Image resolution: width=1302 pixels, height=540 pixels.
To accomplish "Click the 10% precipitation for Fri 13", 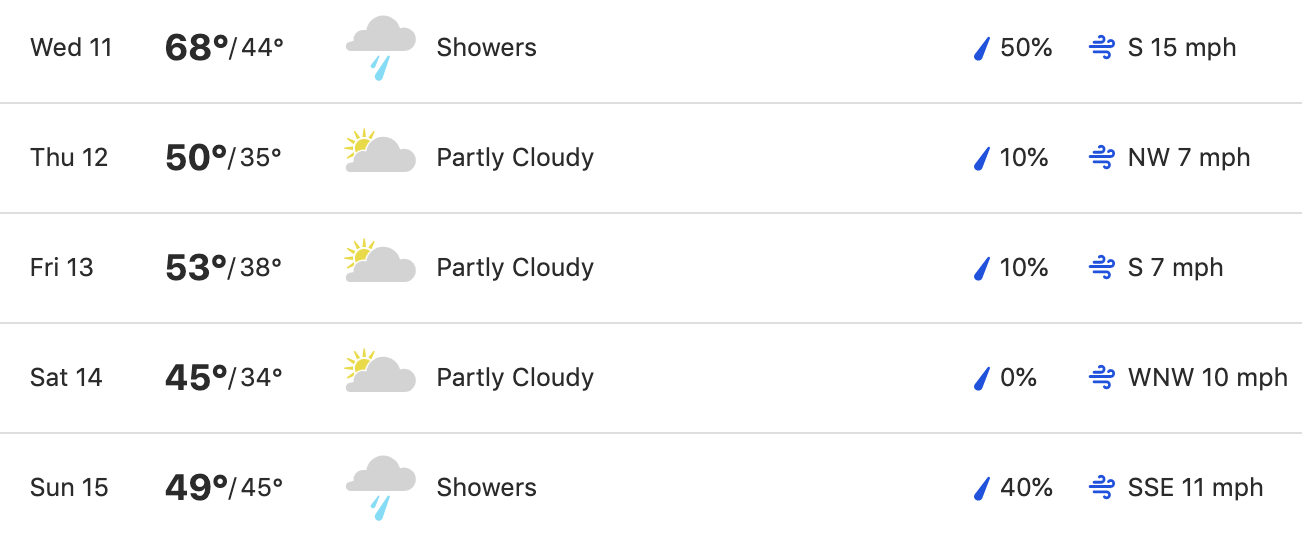I will [1024, 268].
